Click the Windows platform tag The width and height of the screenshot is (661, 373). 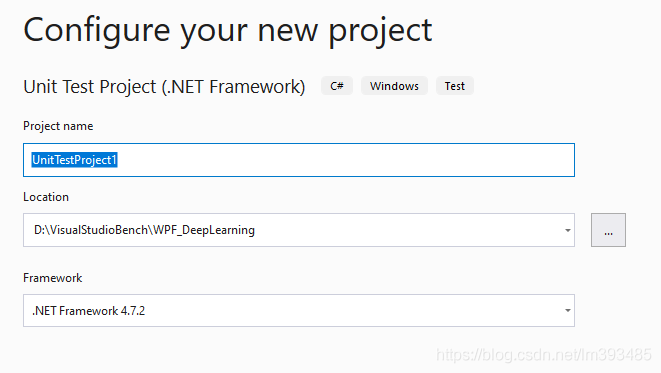(394, 86)
